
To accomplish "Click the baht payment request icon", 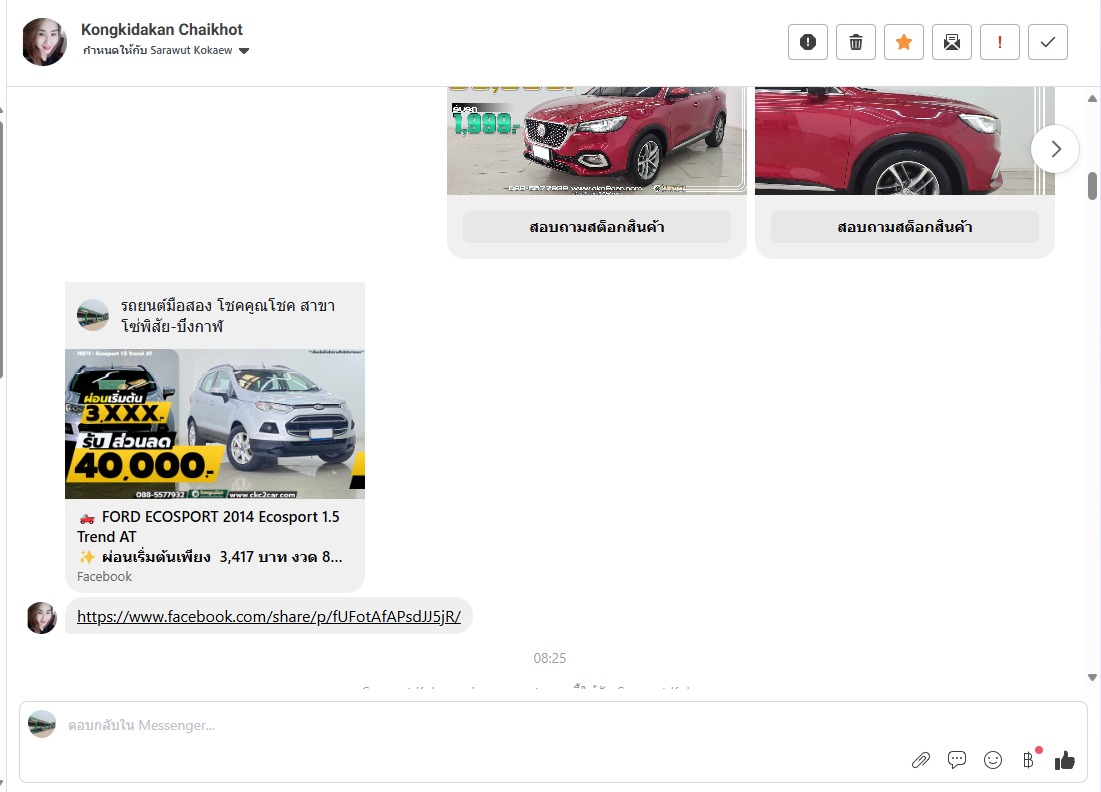I will click(x=1029, y=760).
